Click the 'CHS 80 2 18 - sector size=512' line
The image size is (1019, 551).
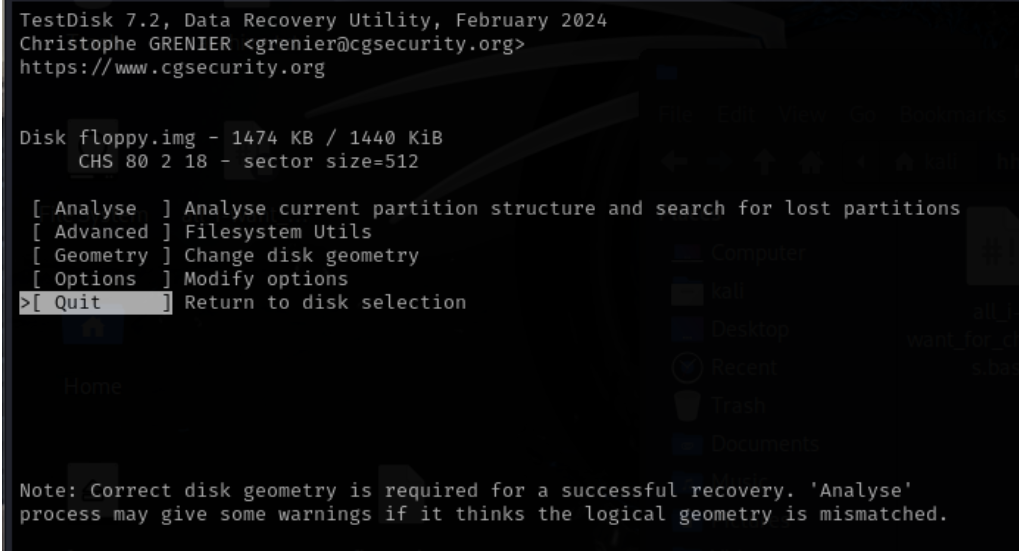point(248,161)
